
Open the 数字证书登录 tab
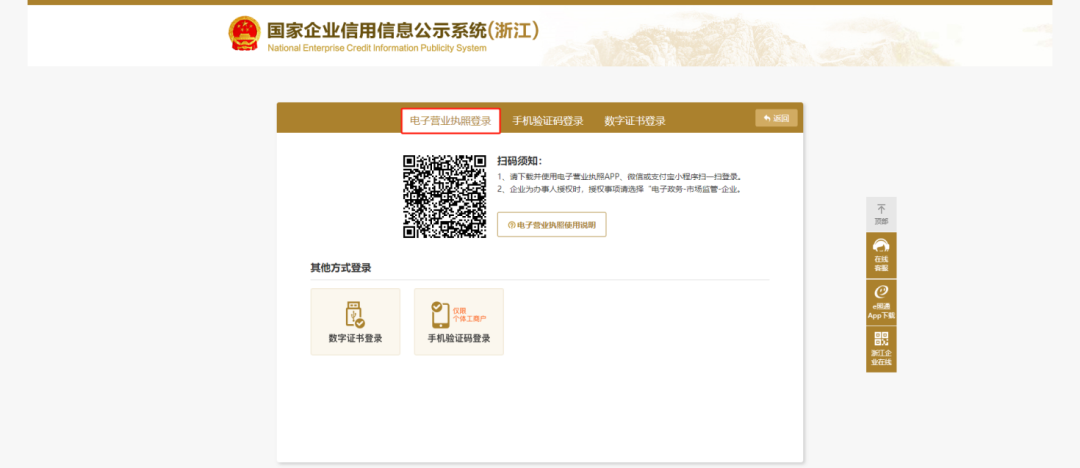point(635,121)
